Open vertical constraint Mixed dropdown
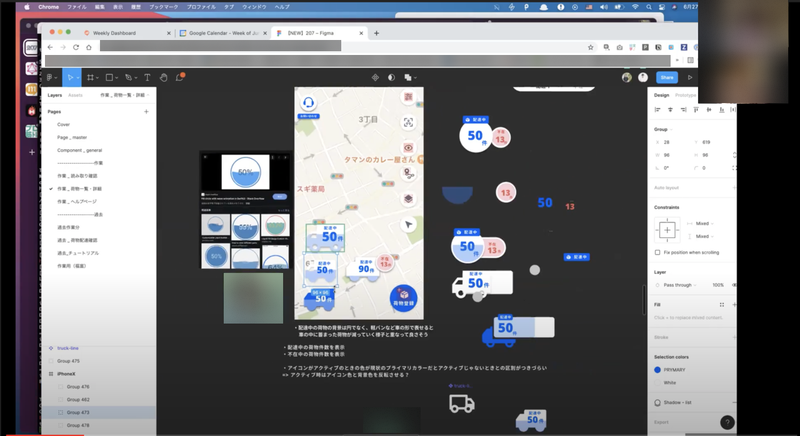This screenshot has height=436, width=800. click(x=704, y=236)
